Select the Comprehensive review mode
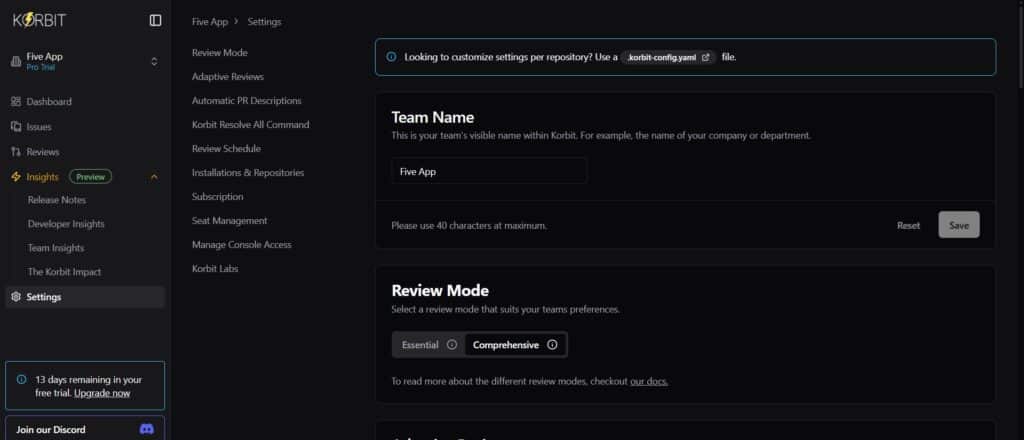 pos(515,345)
